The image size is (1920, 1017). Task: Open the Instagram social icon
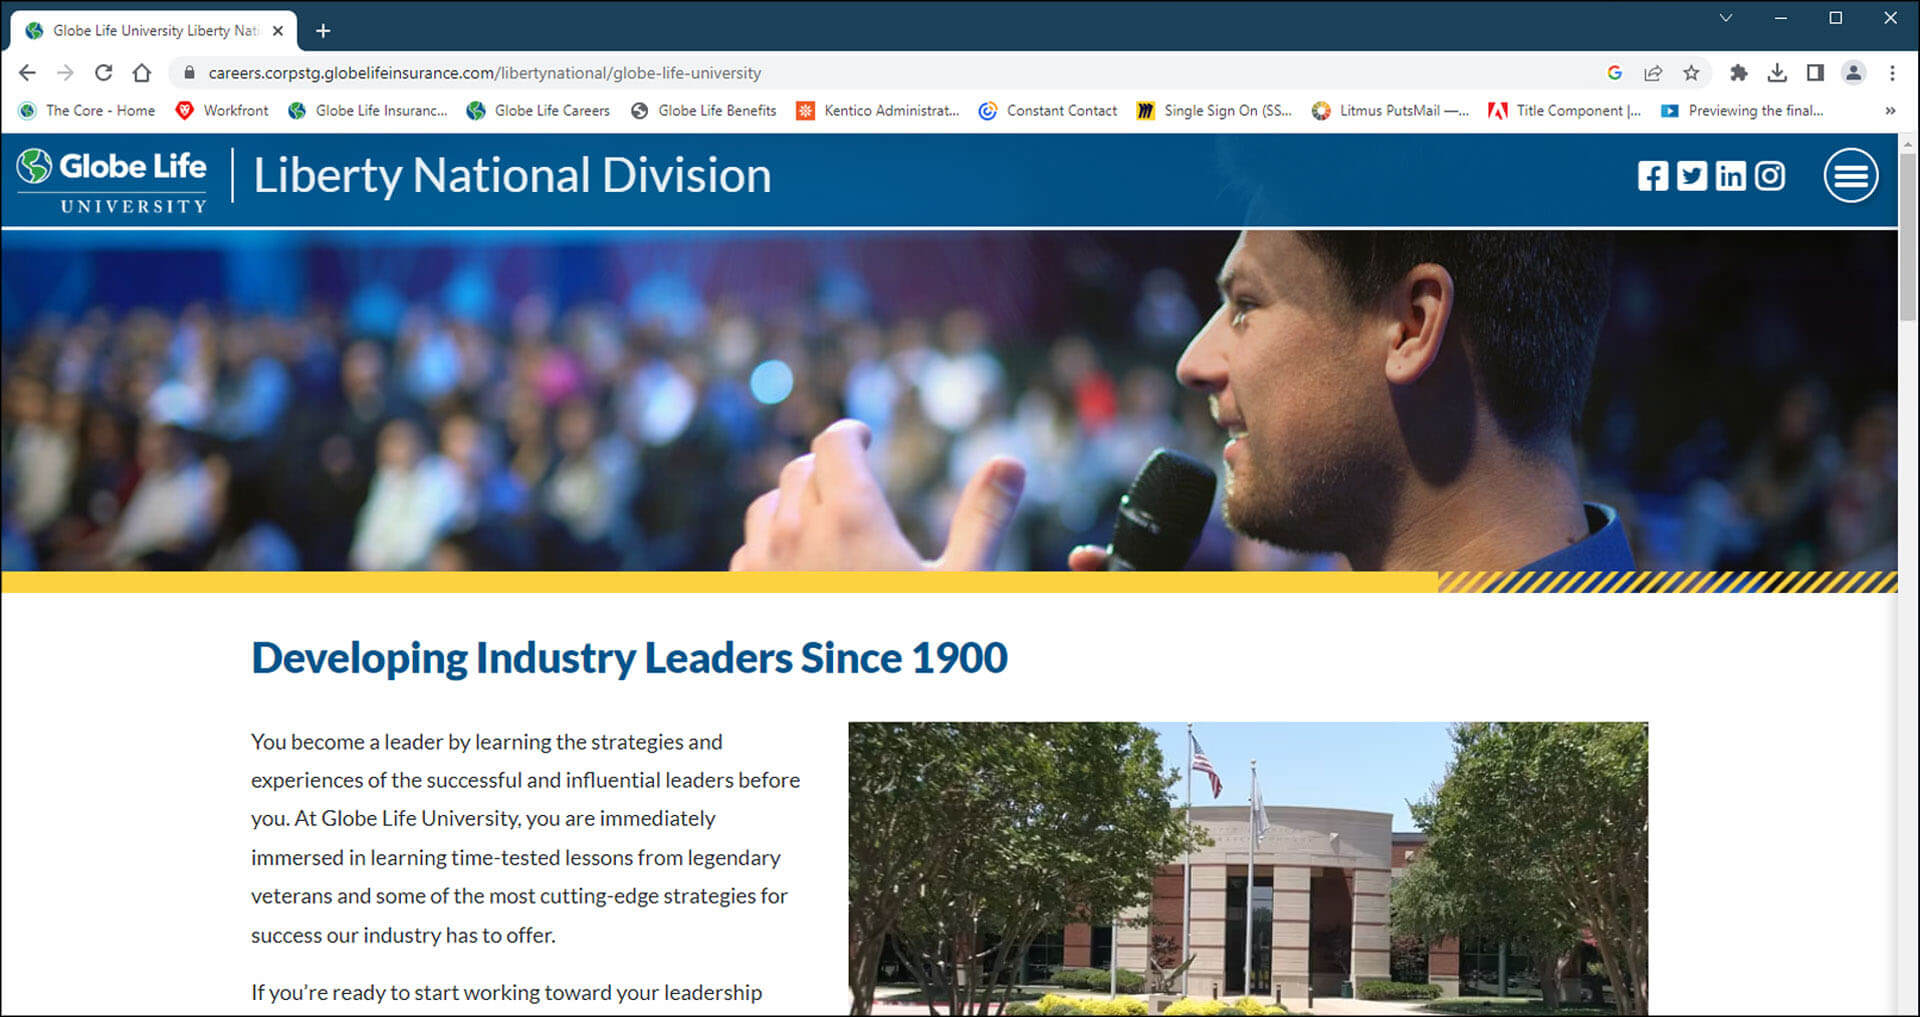tap(1769, 176)
